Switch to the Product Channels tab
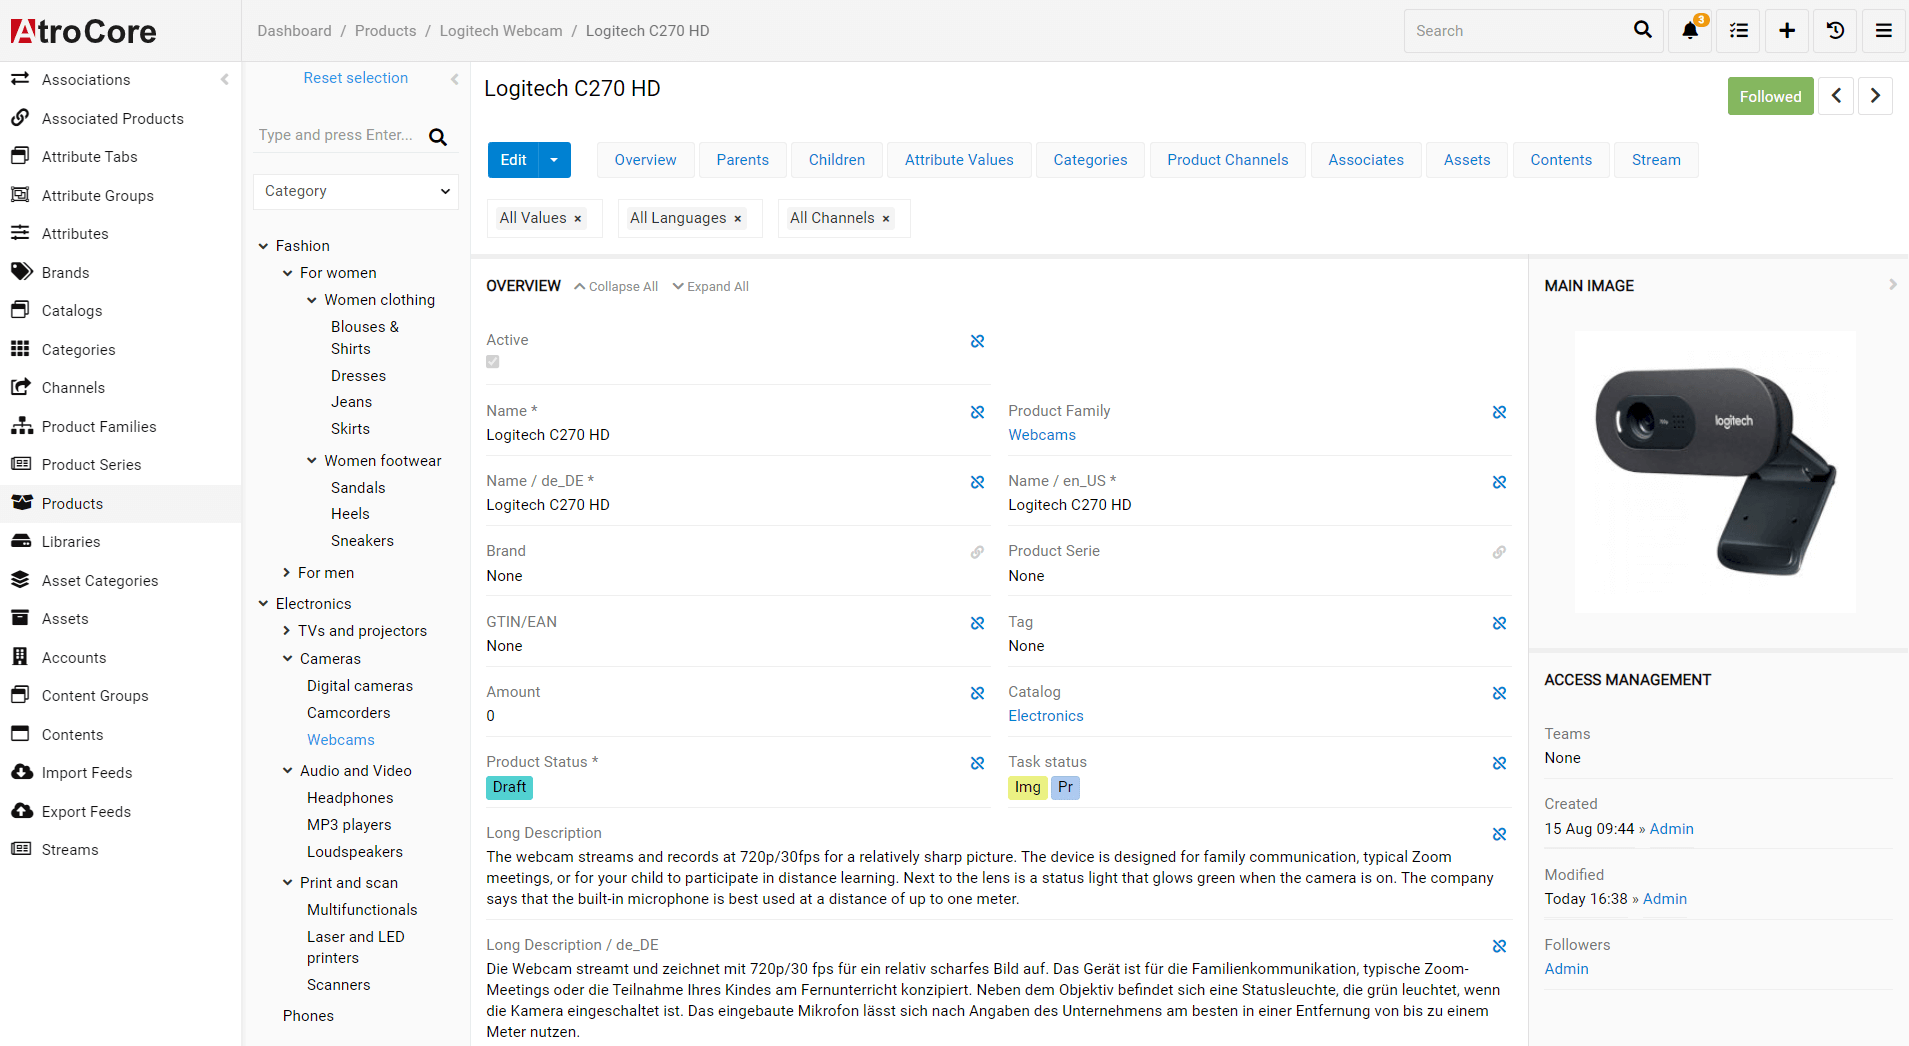Image resolution: width=1909 pixels, height=1046 pixels. click(1228, 160)
